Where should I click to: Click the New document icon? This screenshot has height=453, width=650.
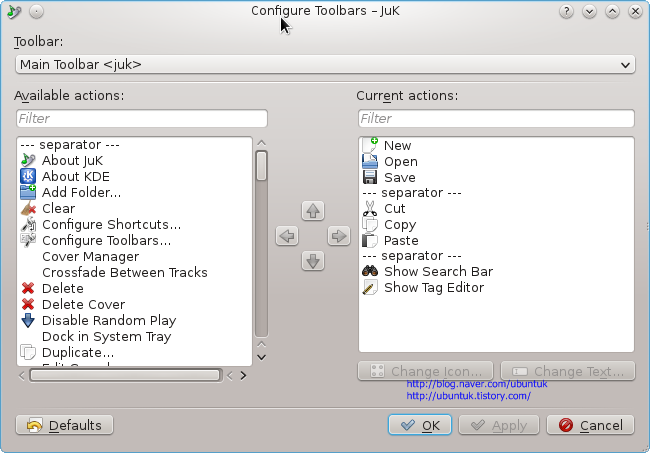pyautogui.click(x=370, y=145)
